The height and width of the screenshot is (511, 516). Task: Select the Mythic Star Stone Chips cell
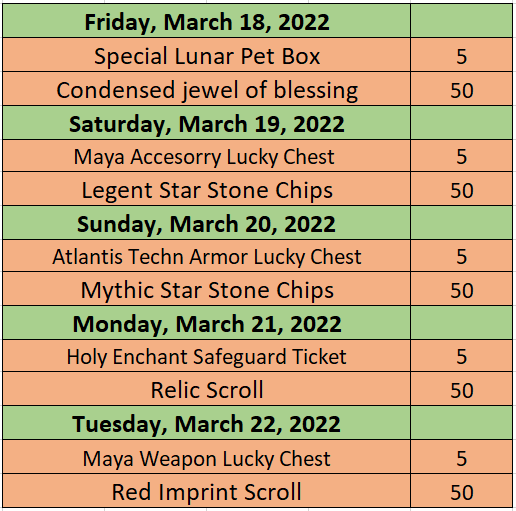(x=207, y=289)
